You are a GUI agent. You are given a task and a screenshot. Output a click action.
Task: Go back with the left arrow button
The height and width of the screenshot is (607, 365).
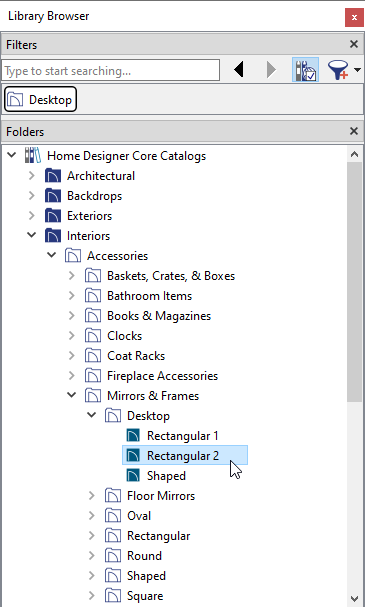pos(239,70)
